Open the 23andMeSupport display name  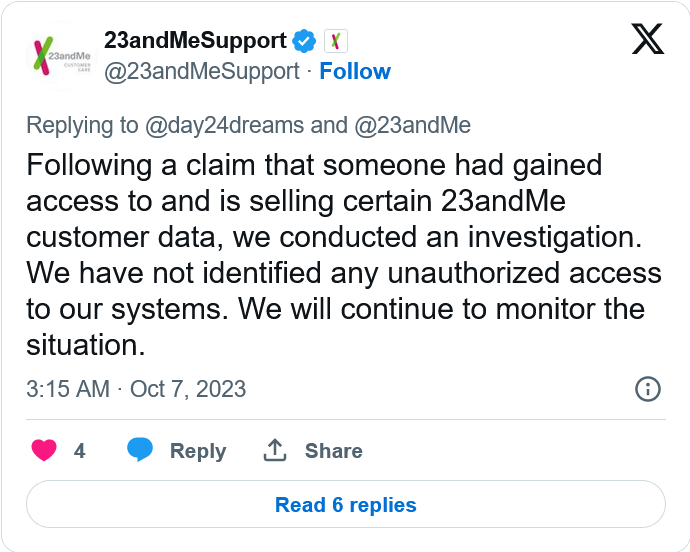click(195, 41)
